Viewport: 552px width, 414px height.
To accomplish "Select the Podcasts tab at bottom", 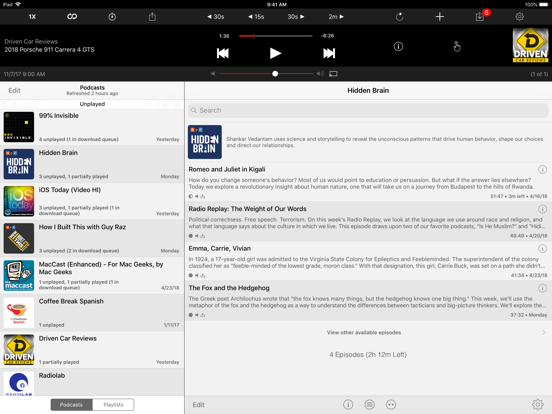I will click(x=71, y=404).
